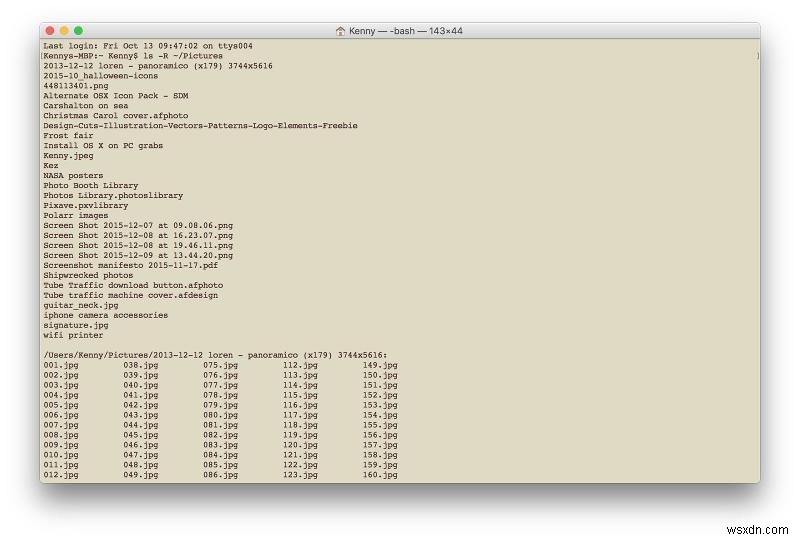
Task: Click 'Screen Shot 2015-12-08 at 19.46.11.png'
Action: [138, 246]
